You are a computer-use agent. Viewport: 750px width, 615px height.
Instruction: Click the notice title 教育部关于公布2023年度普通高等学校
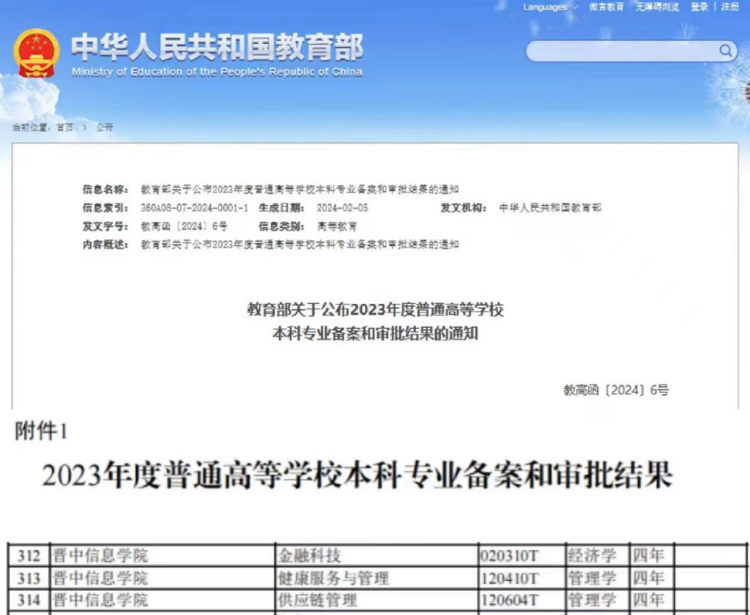[375, 310]
